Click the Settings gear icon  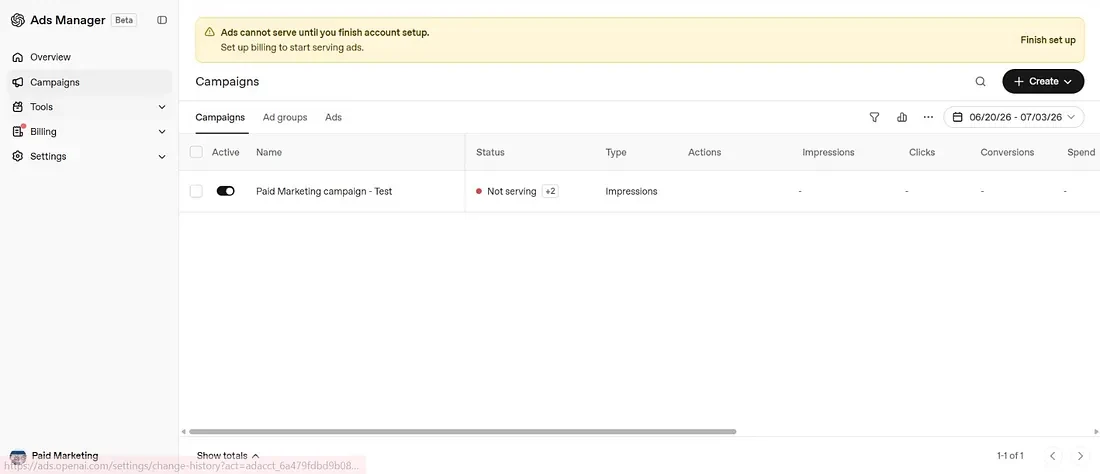(x=18, y=156)
